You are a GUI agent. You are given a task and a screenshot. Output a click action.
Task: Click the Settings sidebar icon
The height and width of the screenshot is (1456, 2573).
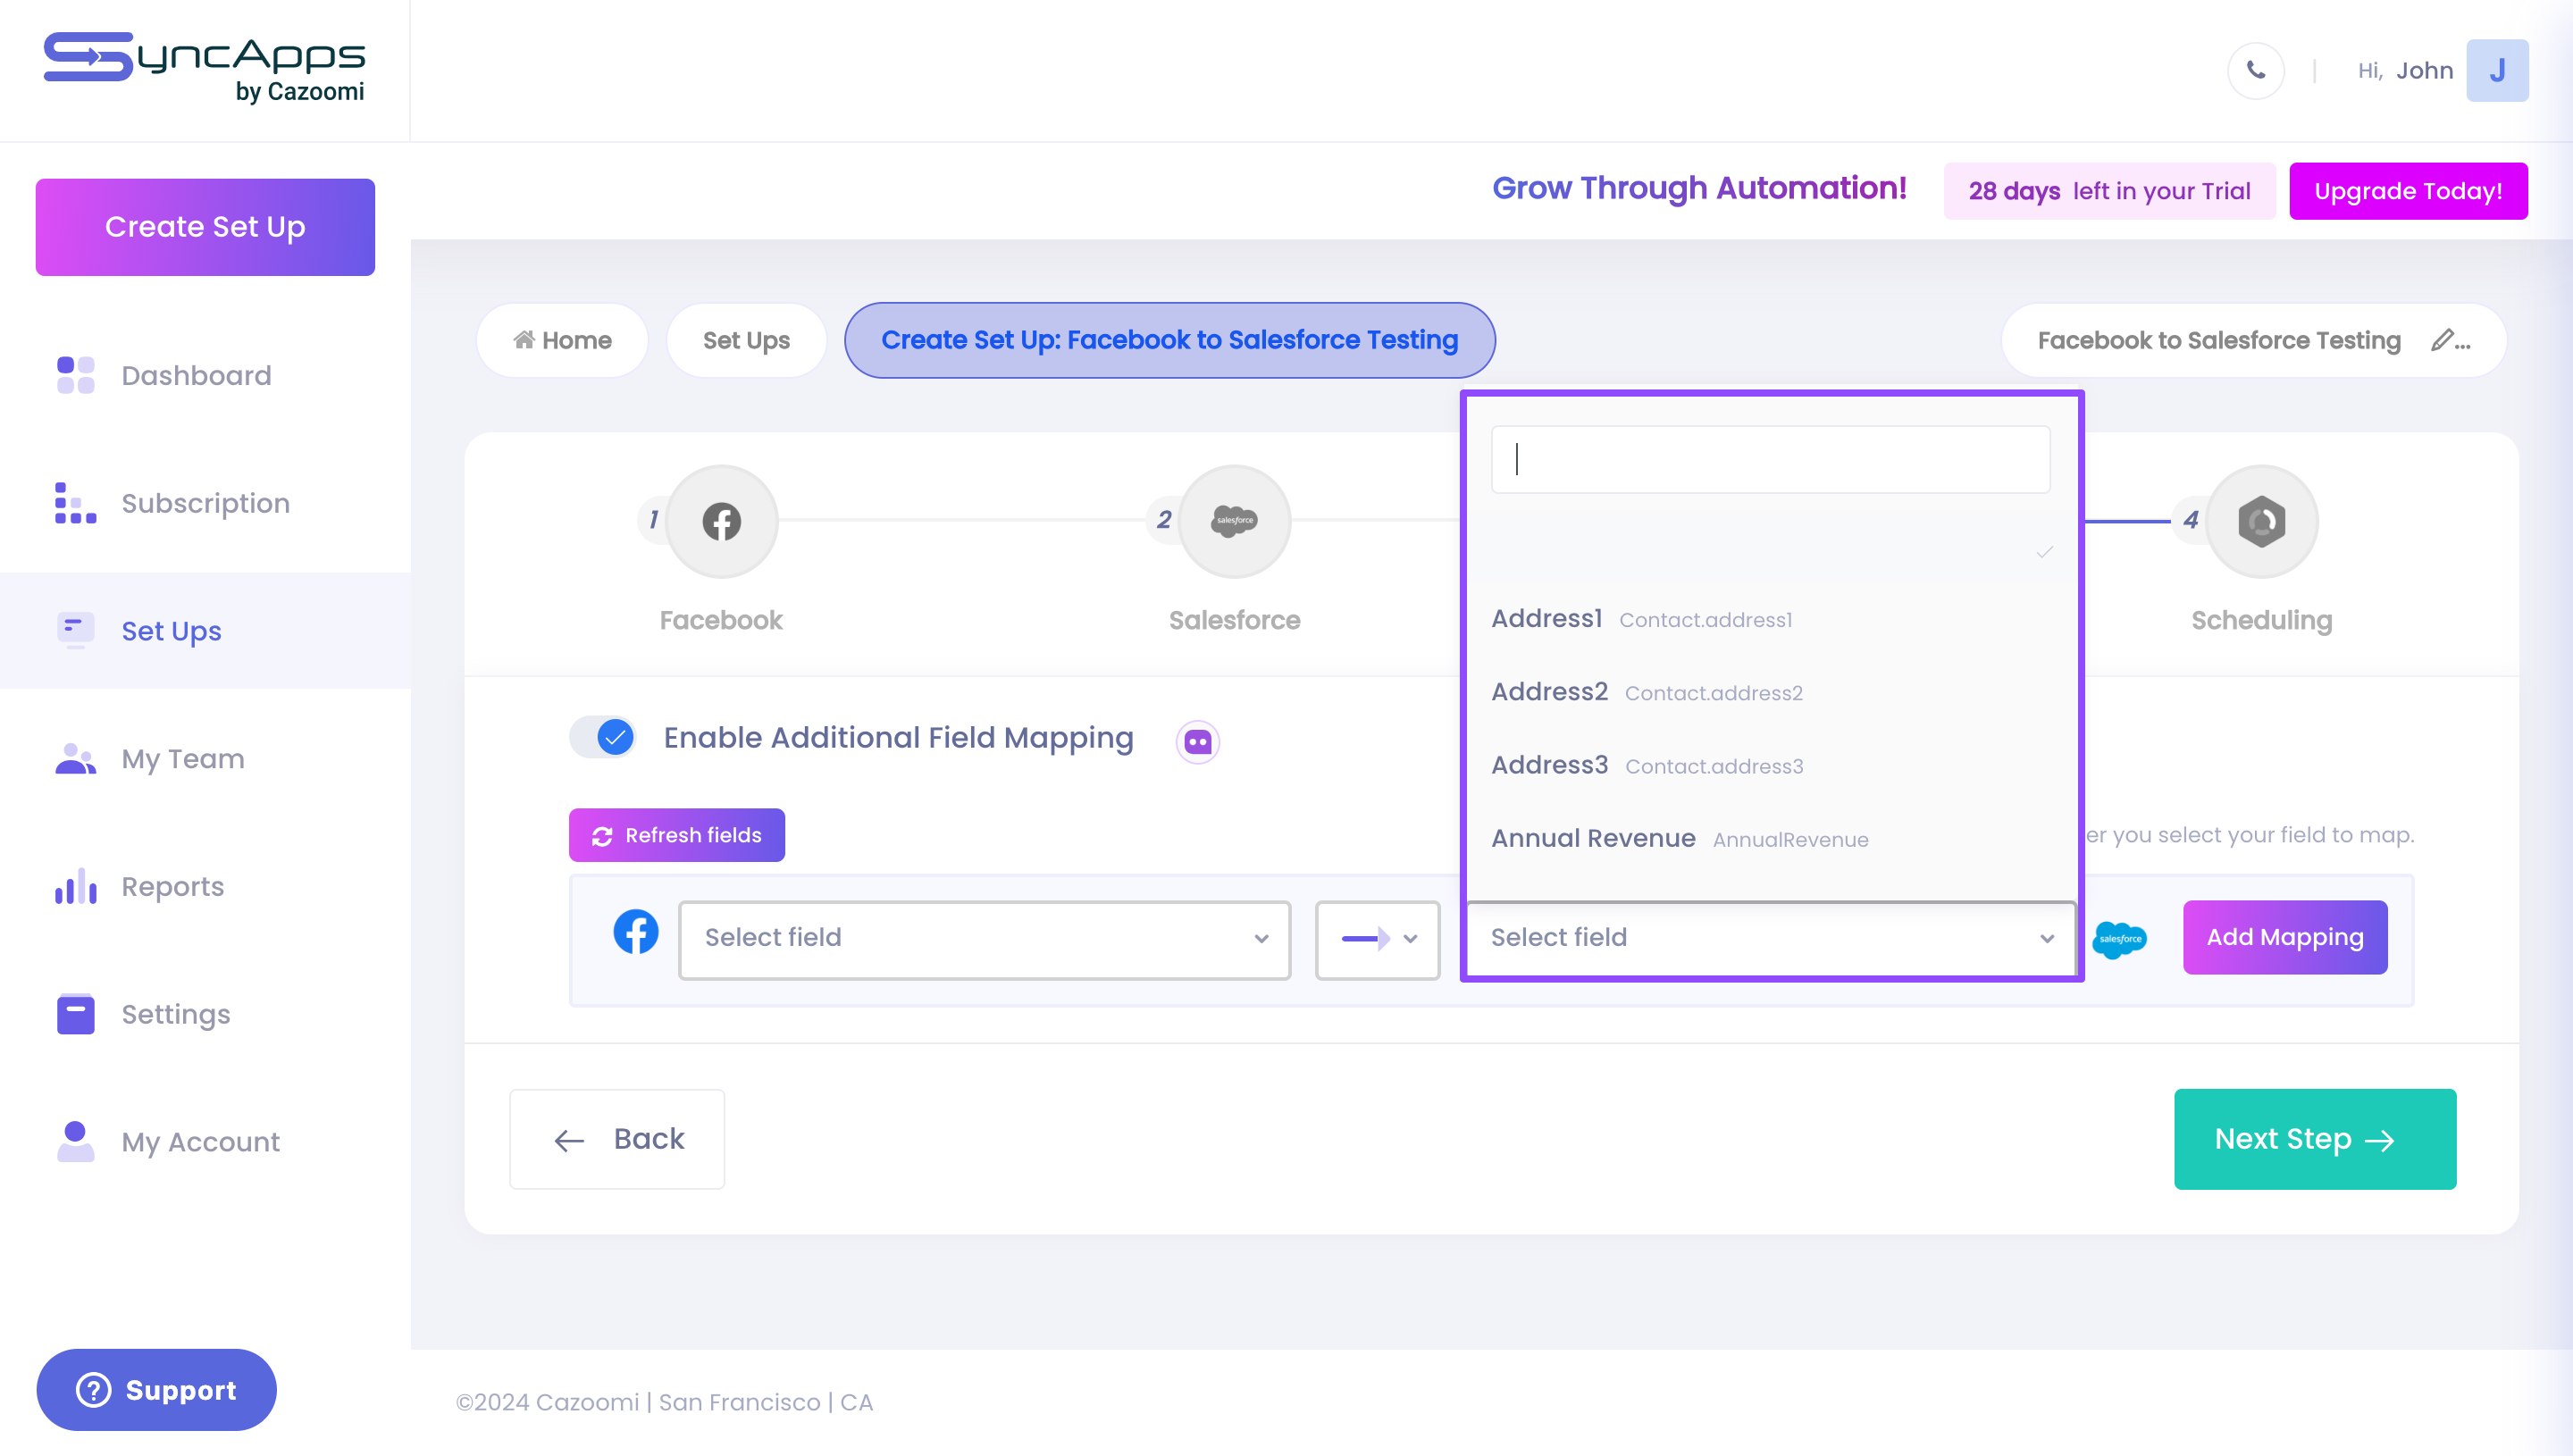pos(76,1014)
